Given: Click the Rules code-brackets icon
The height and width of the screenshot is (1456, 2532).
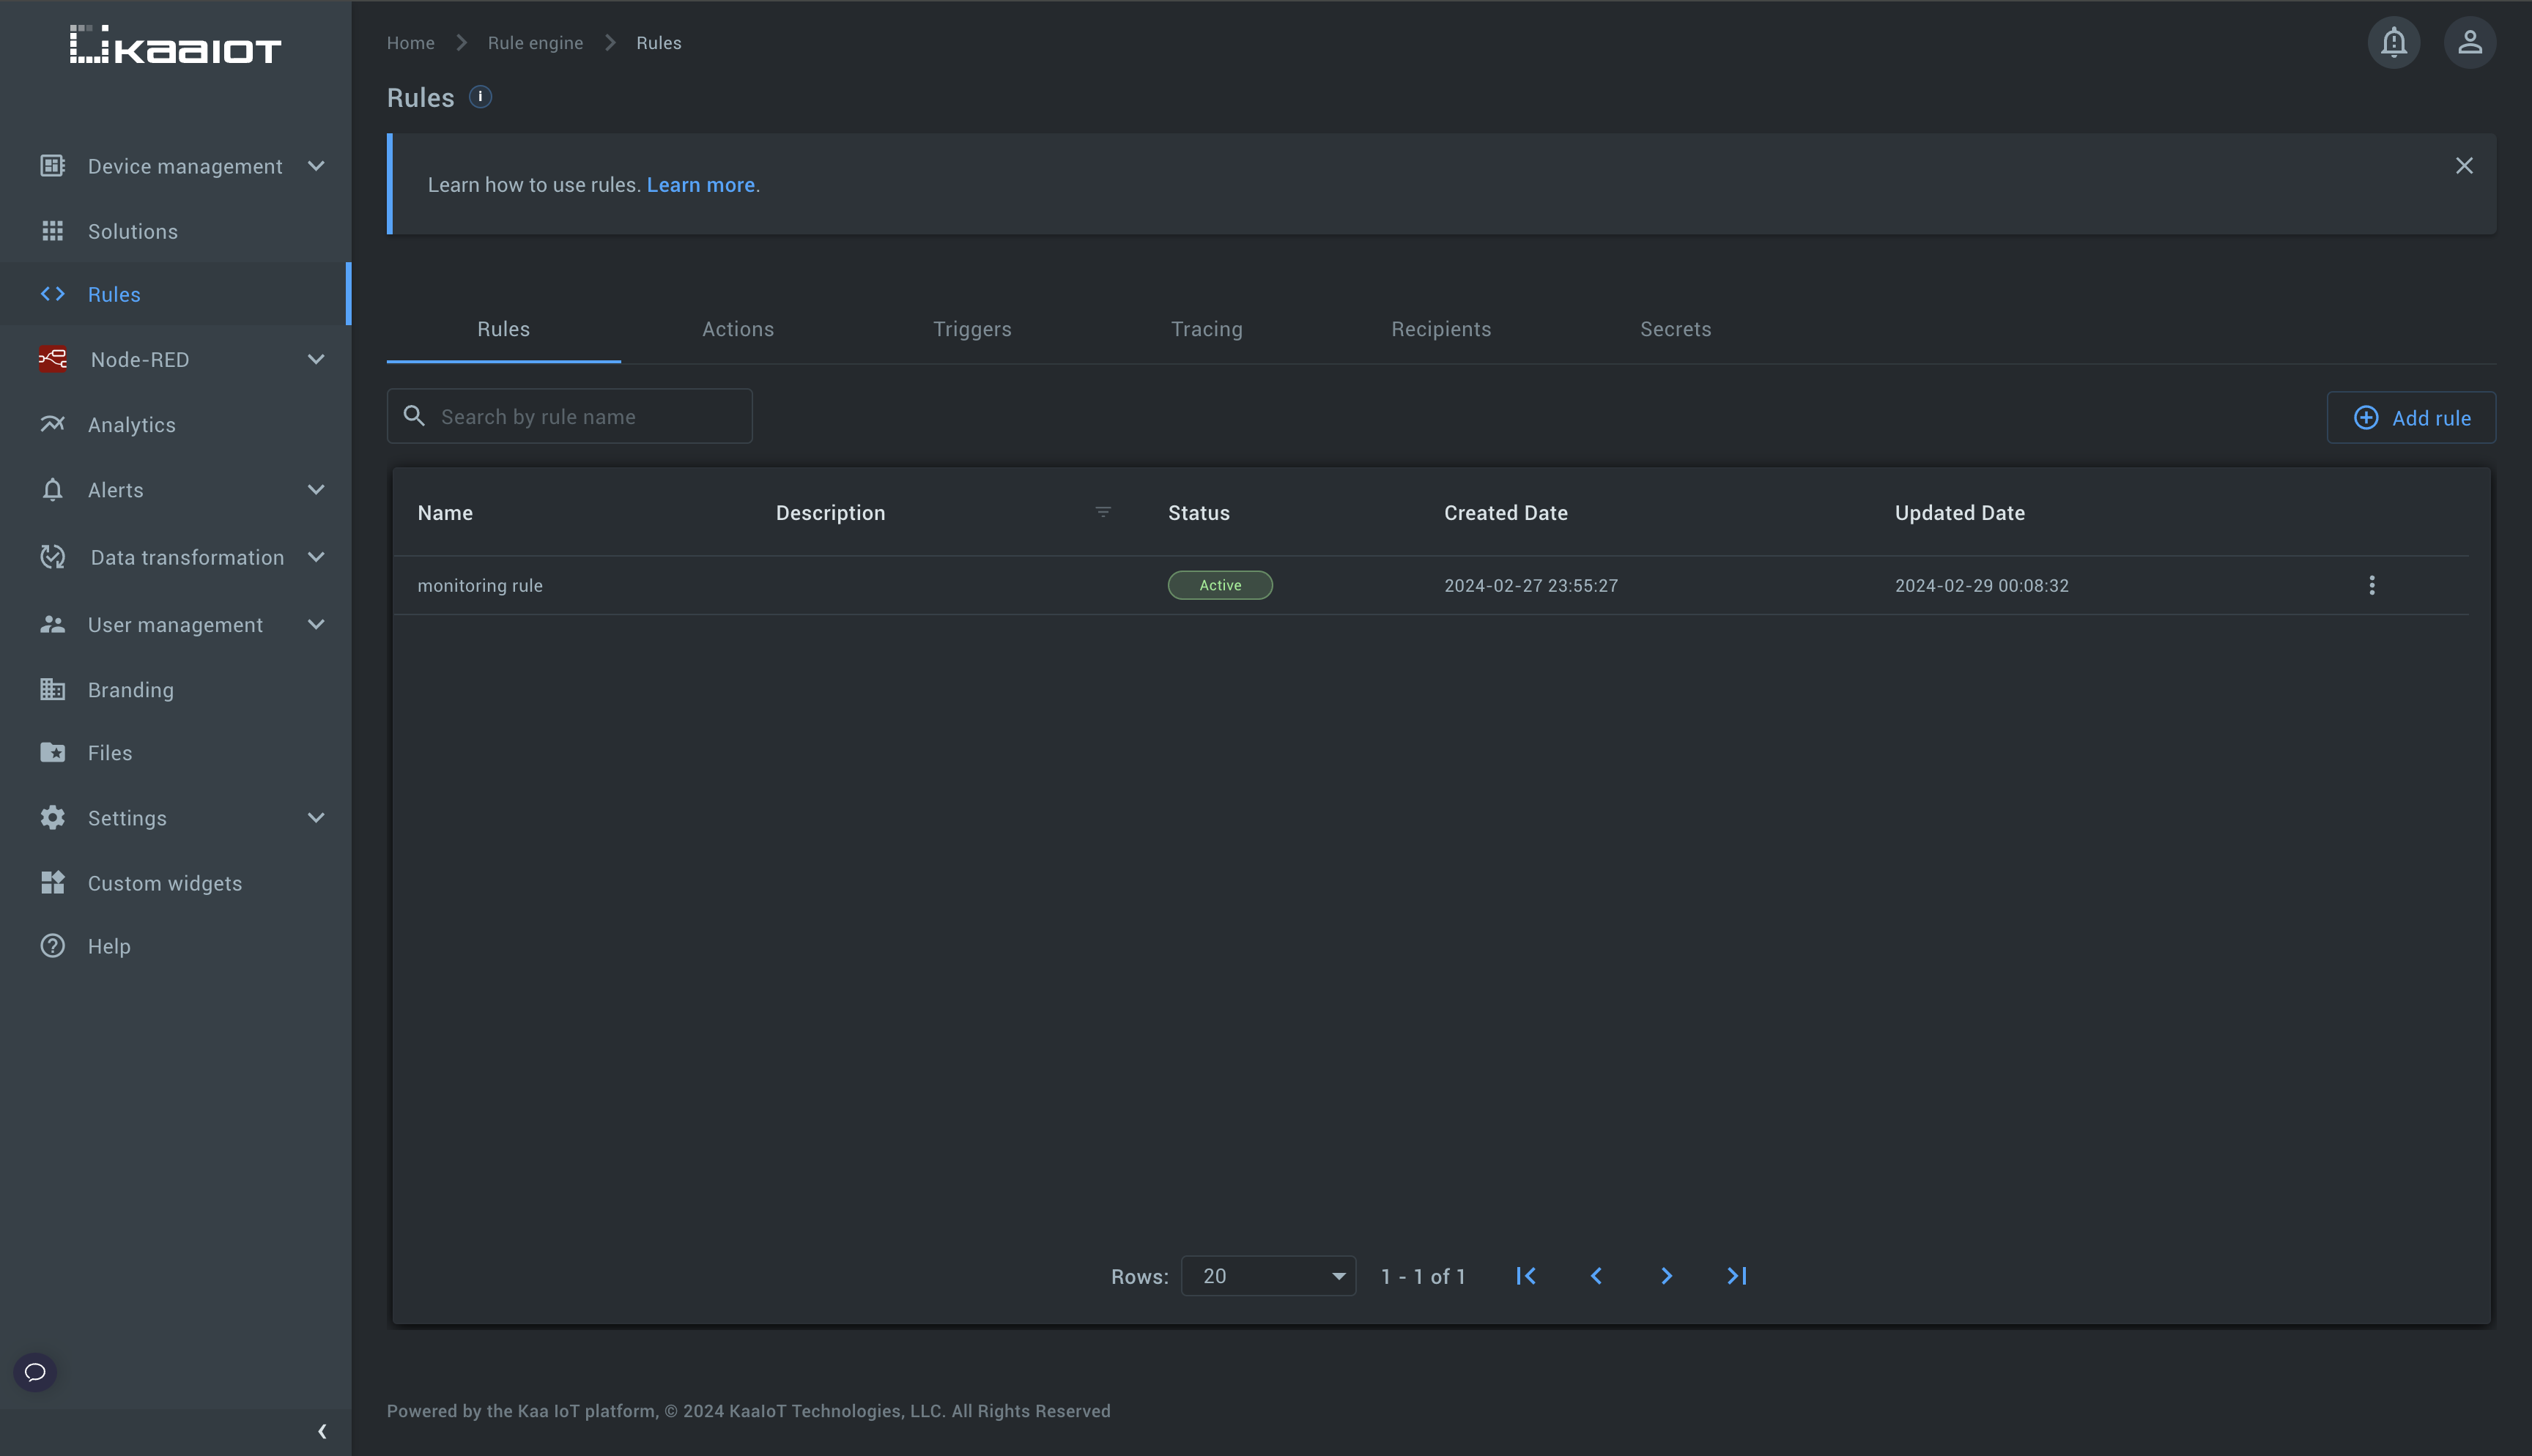Looking at the screenshot, I should click(53, 294).
